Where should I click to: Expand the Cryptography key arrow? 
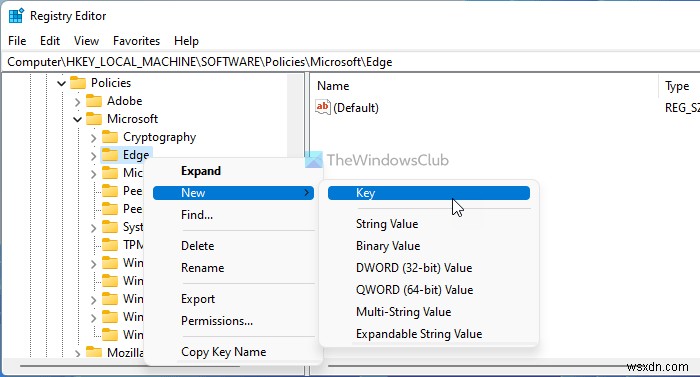click(x=93, y=138)
